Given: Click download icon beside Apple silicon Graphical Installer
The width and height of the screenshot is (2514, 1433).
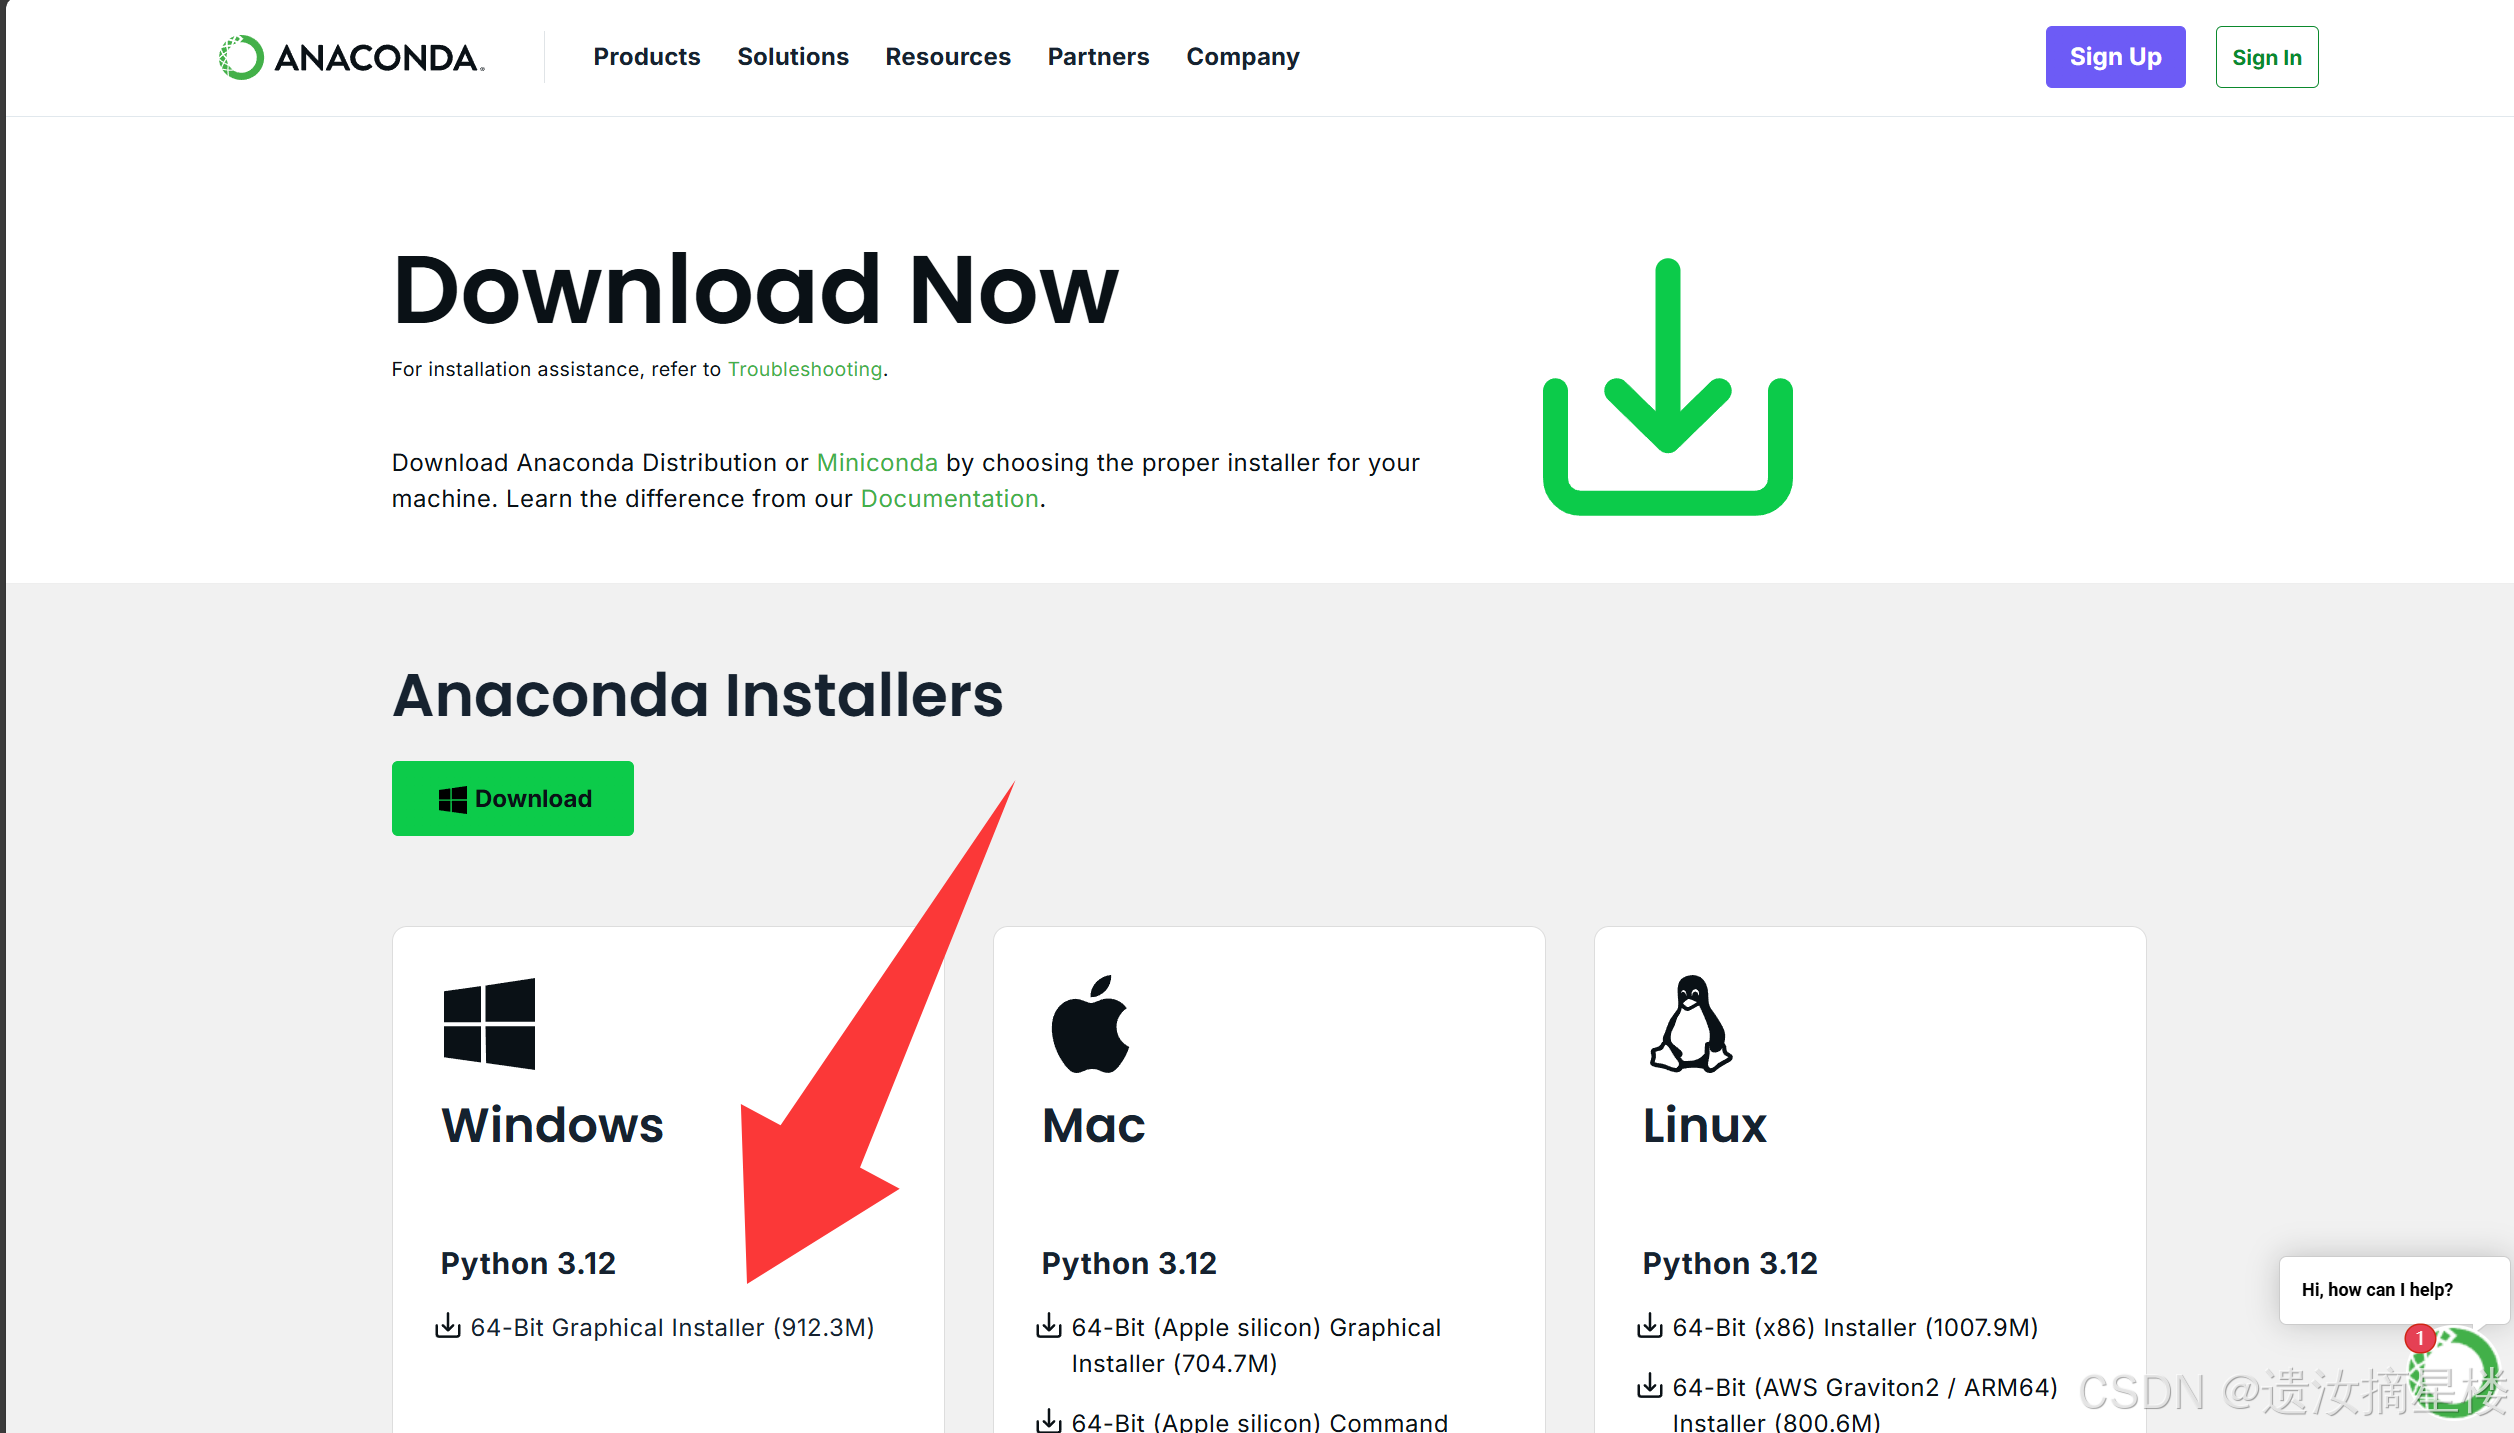Looking at the screenshot, I should point(1048,1326).
